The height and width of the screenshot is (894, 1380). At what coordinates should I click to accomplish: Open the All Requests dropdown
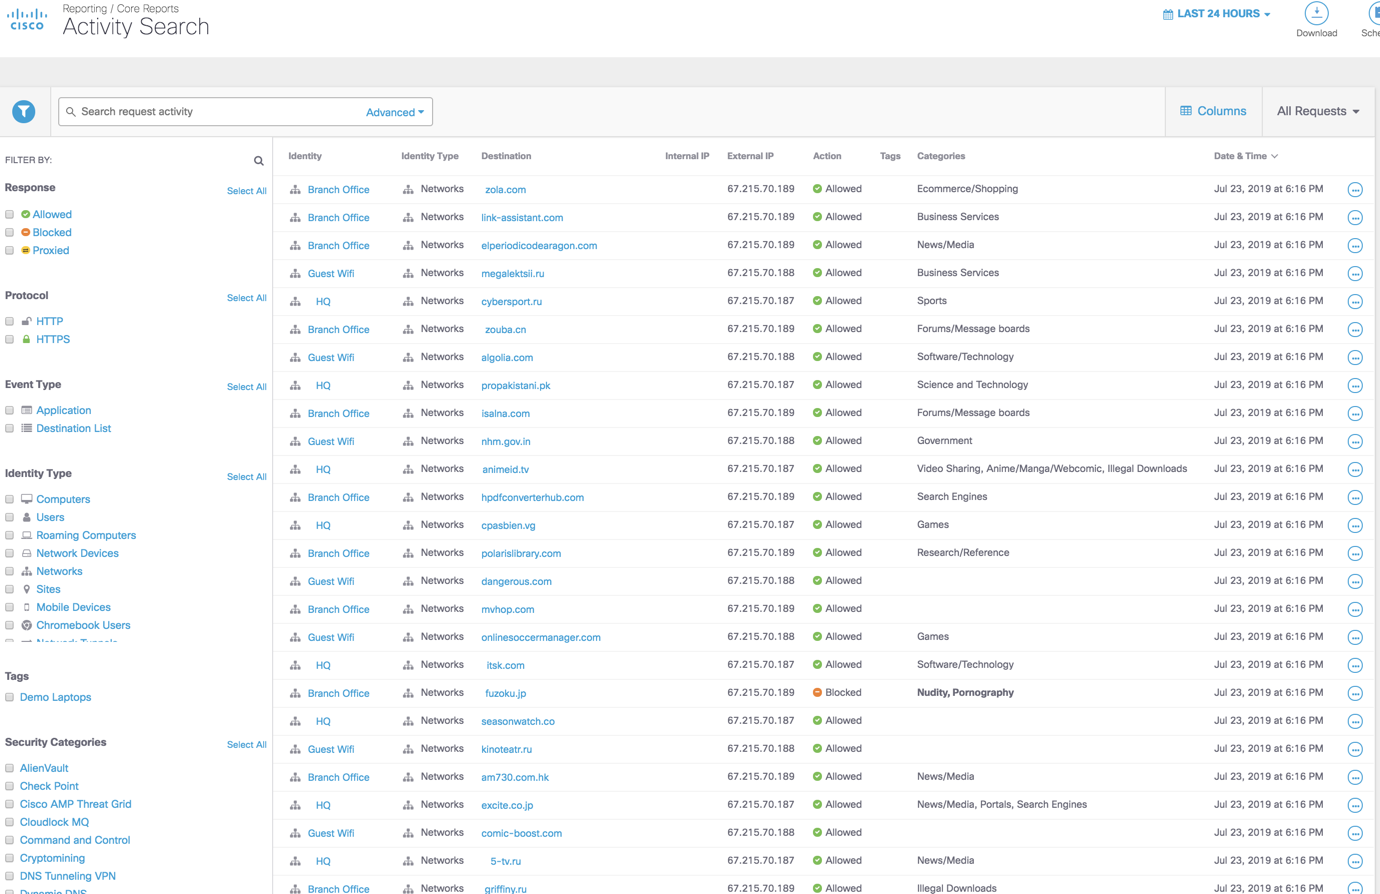pyautogui.click(x=1318, y=111)
